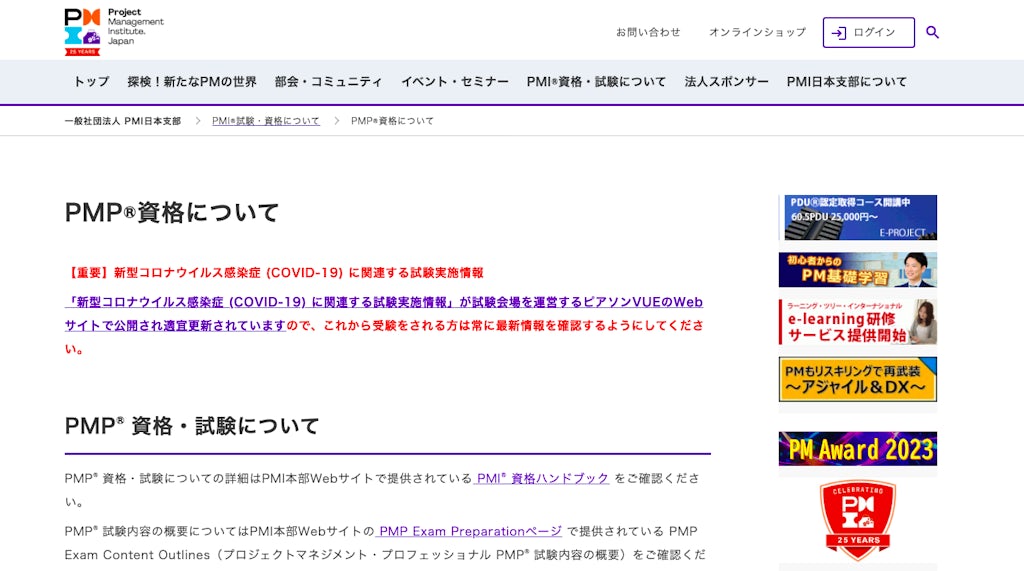The height and width of the screenshot is (571, 1024).
Task: Open the 部会・コミュニティ menu
Action: 328,82
